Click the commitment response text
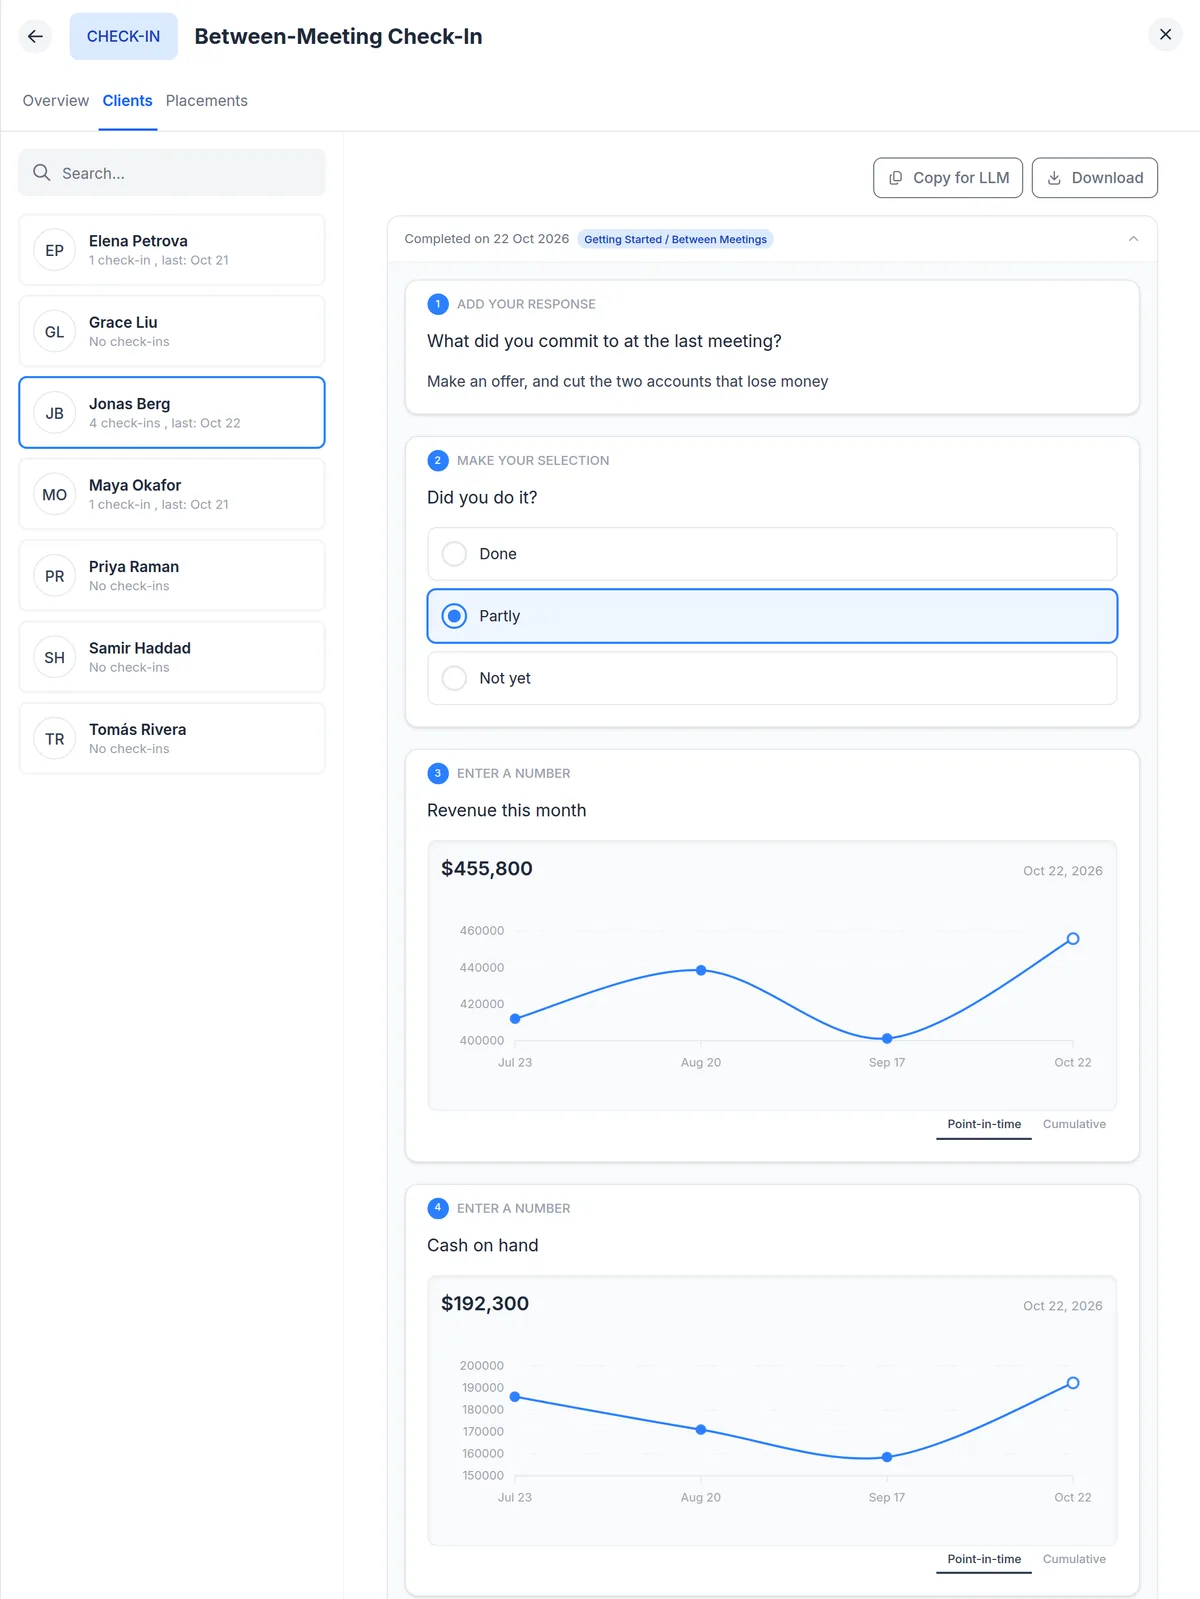The width and height of the screenshot is (1200, 1599). pos(628,381)
